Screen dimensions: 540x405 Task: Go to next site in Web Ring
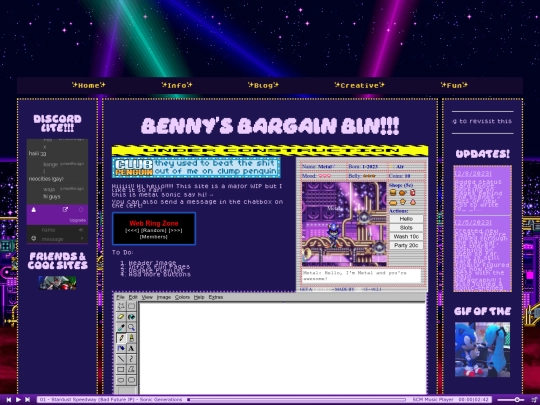coord(176,230)
